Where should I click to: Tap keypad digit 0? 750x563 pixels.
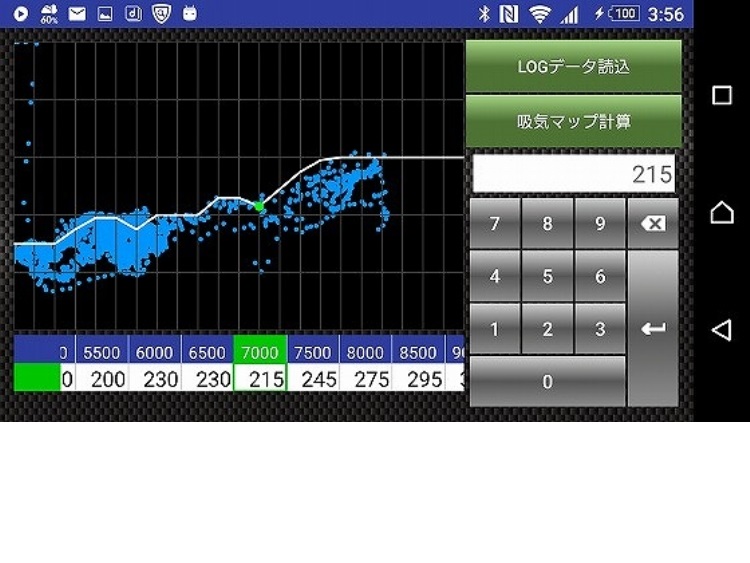548,382
